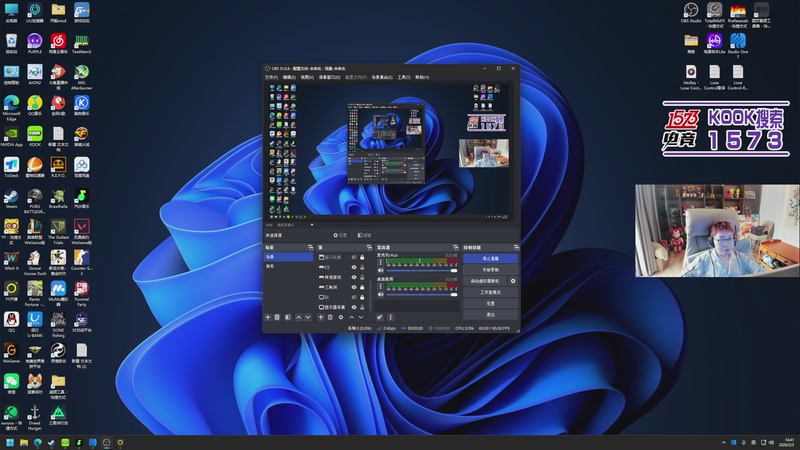Open preview scale dropdown below preview
Screen dimensions: 800x450
coord(312,224)
